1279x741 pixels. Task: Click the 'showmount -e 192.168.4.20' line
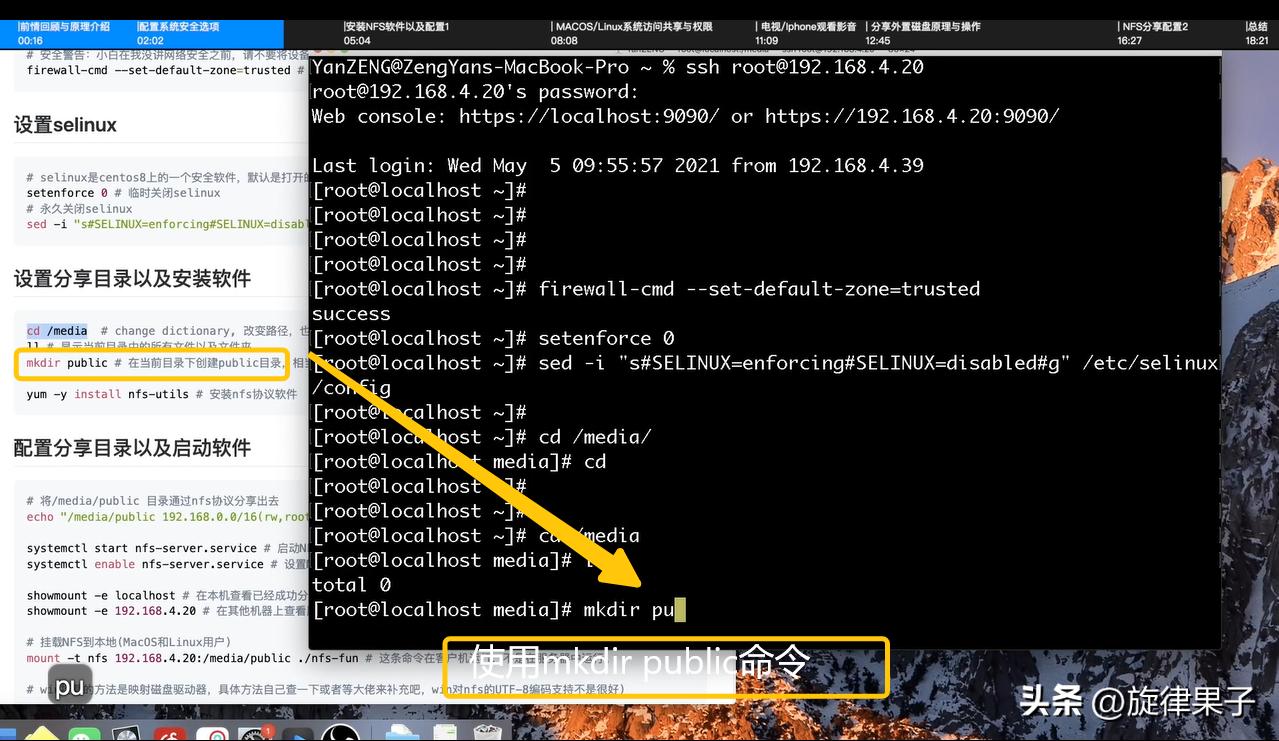(x=167, y=610)
